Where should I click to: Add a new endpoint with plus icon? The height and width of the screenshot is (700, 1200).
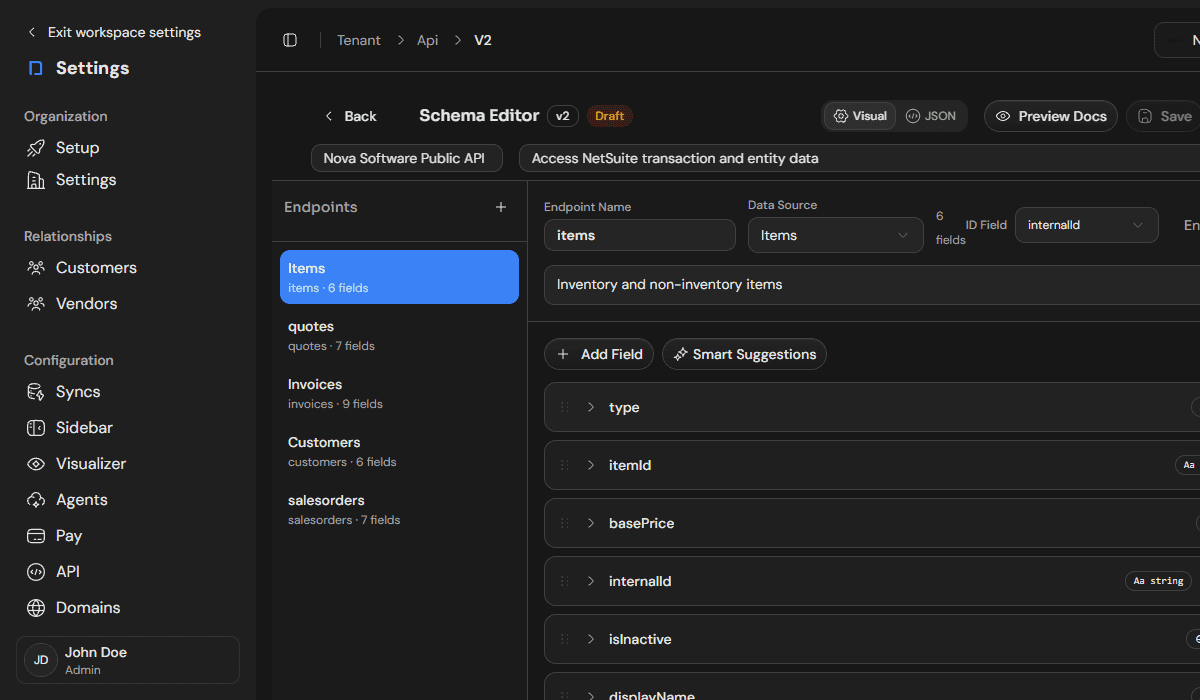click(x=501, y=207)
